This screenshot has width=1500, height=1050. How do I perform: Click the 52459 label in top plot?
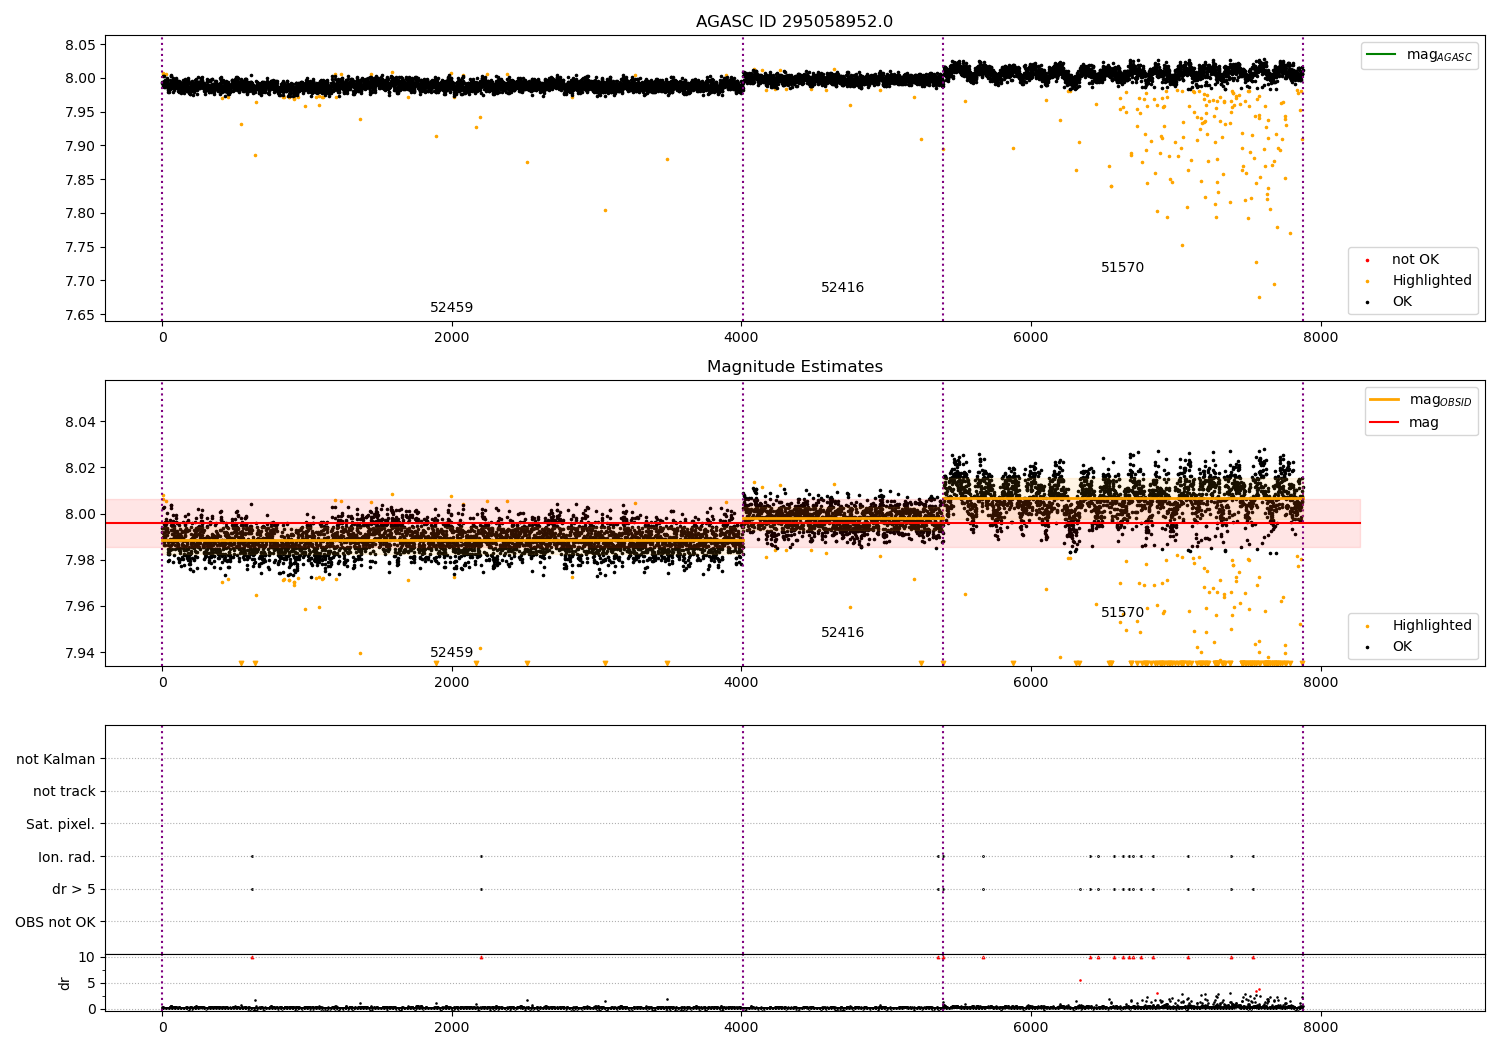point(452,308)
